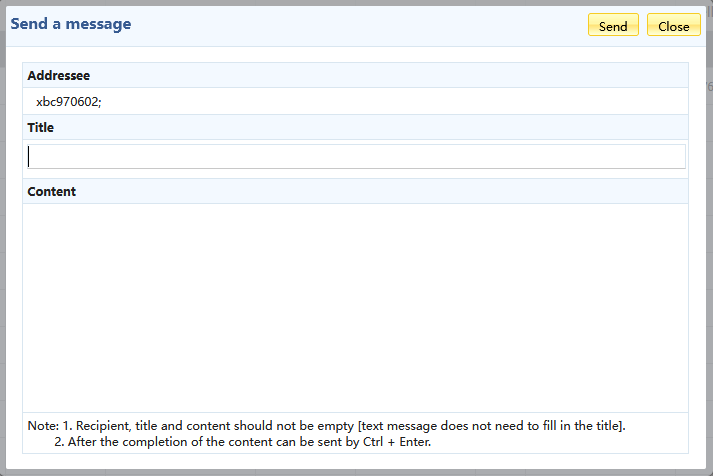713x476 pixels.
Task: Click the word 'Note:' in the footer
Action: 43,425
